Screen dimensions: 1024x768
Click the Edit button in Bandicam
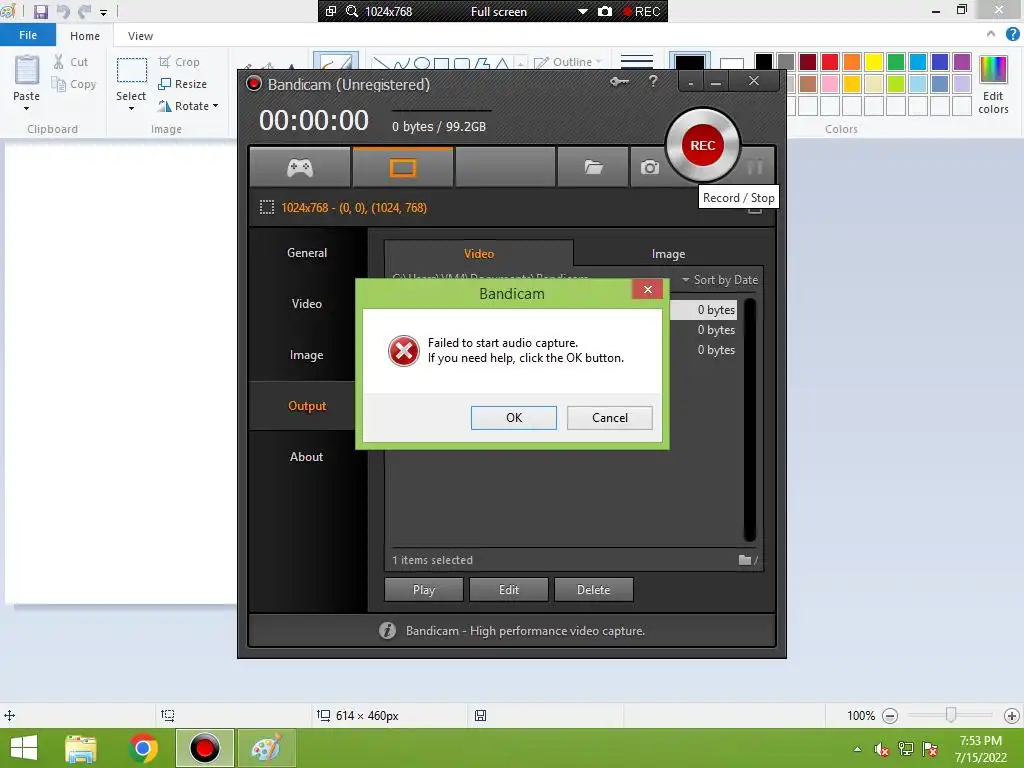point(509,590)
